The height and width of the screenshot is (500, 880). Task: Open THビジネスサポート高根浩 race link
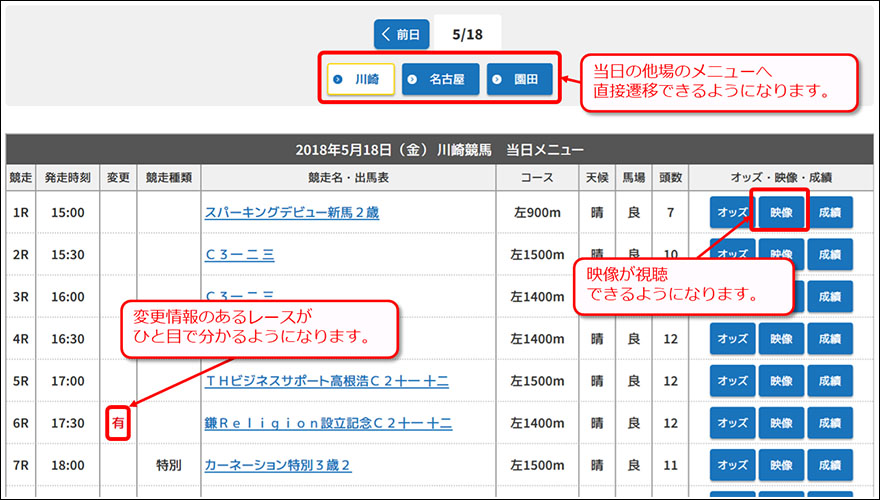pos(326,381)
